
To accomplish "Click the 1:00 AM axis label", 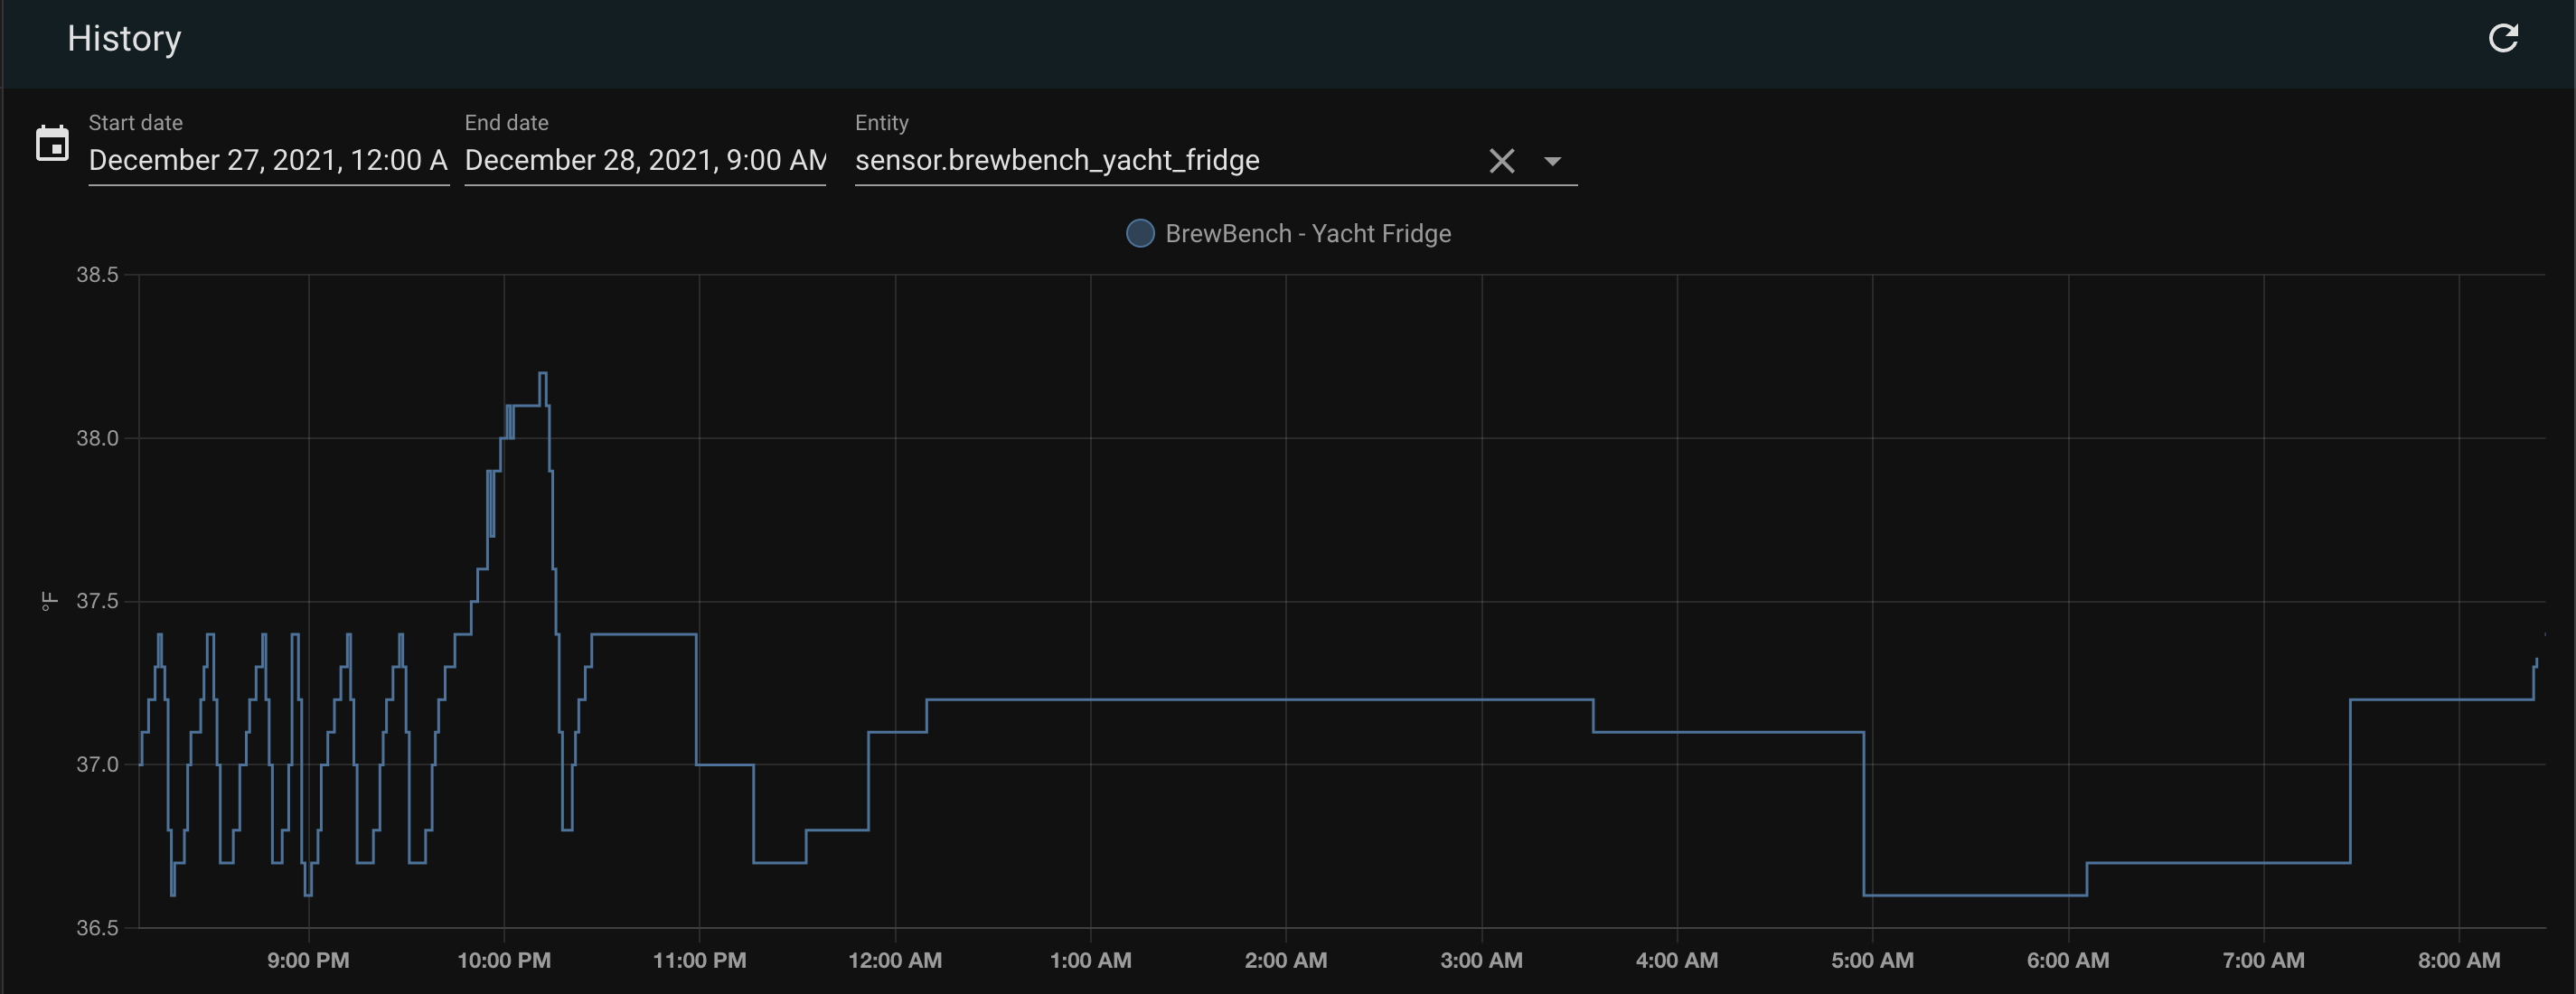I will 1090,960.
